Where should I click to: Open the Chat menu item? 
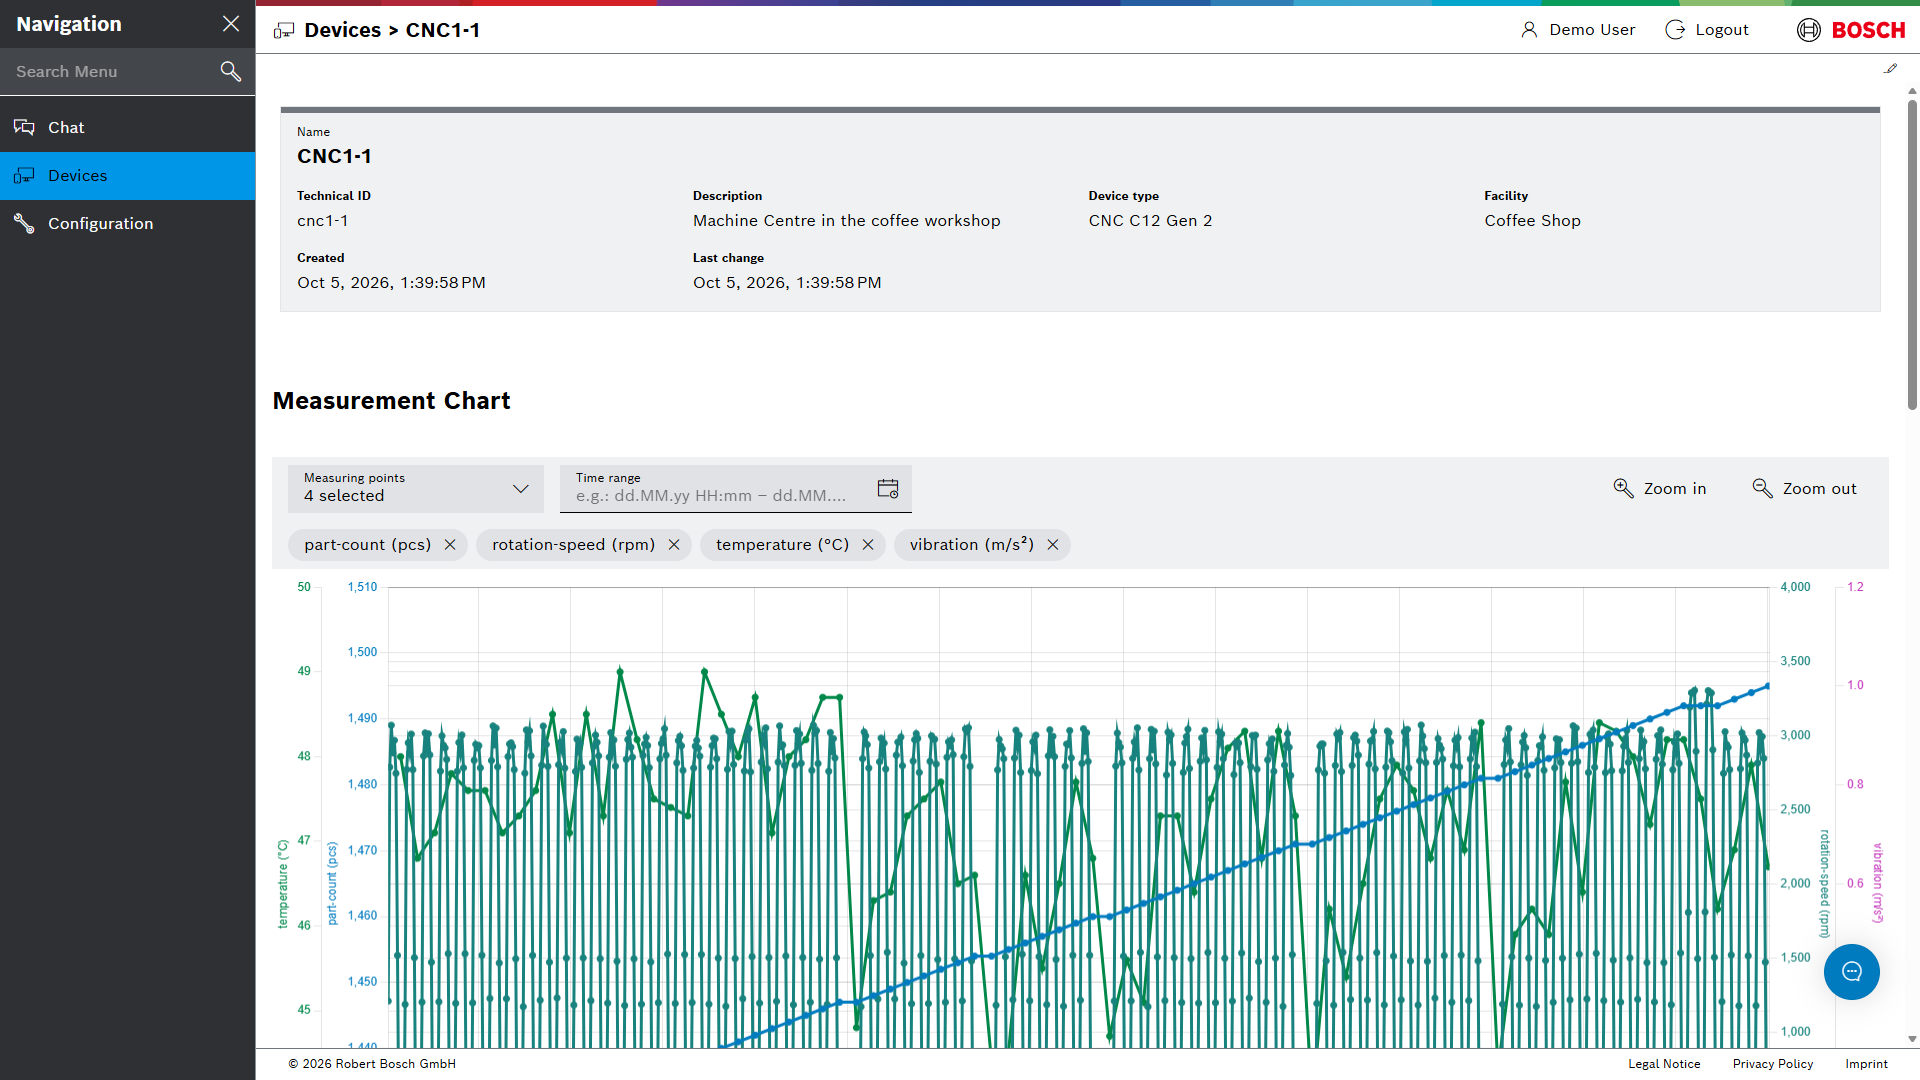128,127
